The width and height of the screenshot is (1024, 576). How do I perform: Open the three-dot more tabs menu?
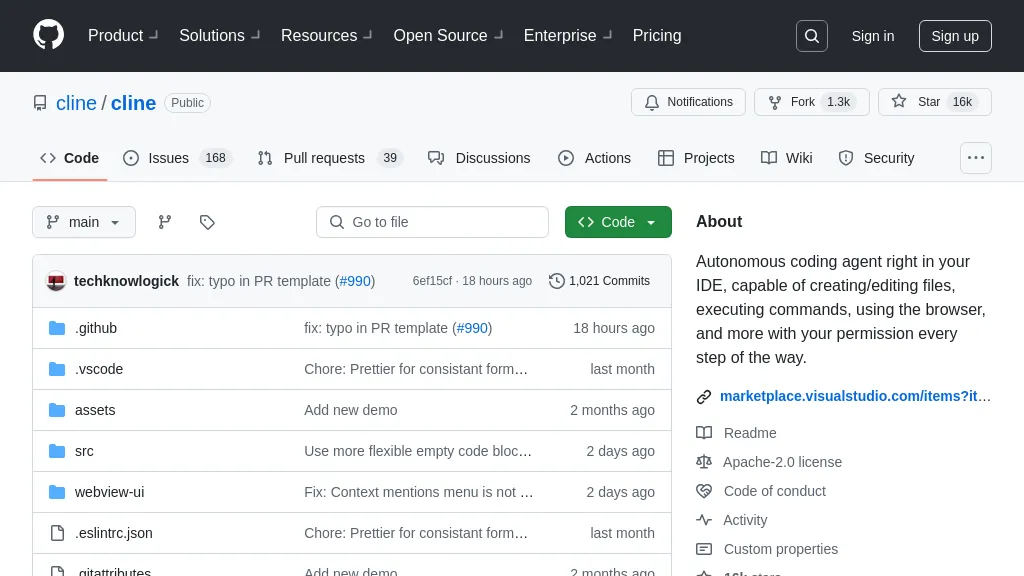pyautogui.click(x=976, y=158)
